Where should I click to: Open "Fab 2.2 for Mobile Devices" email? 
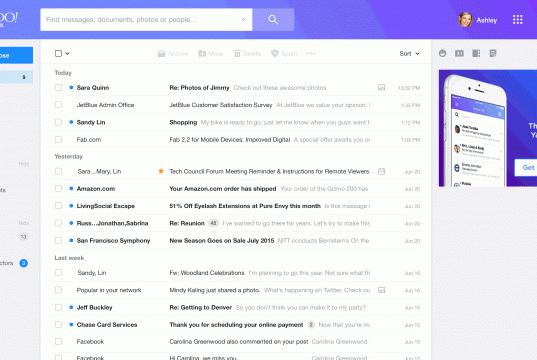(x=229, y=139)
